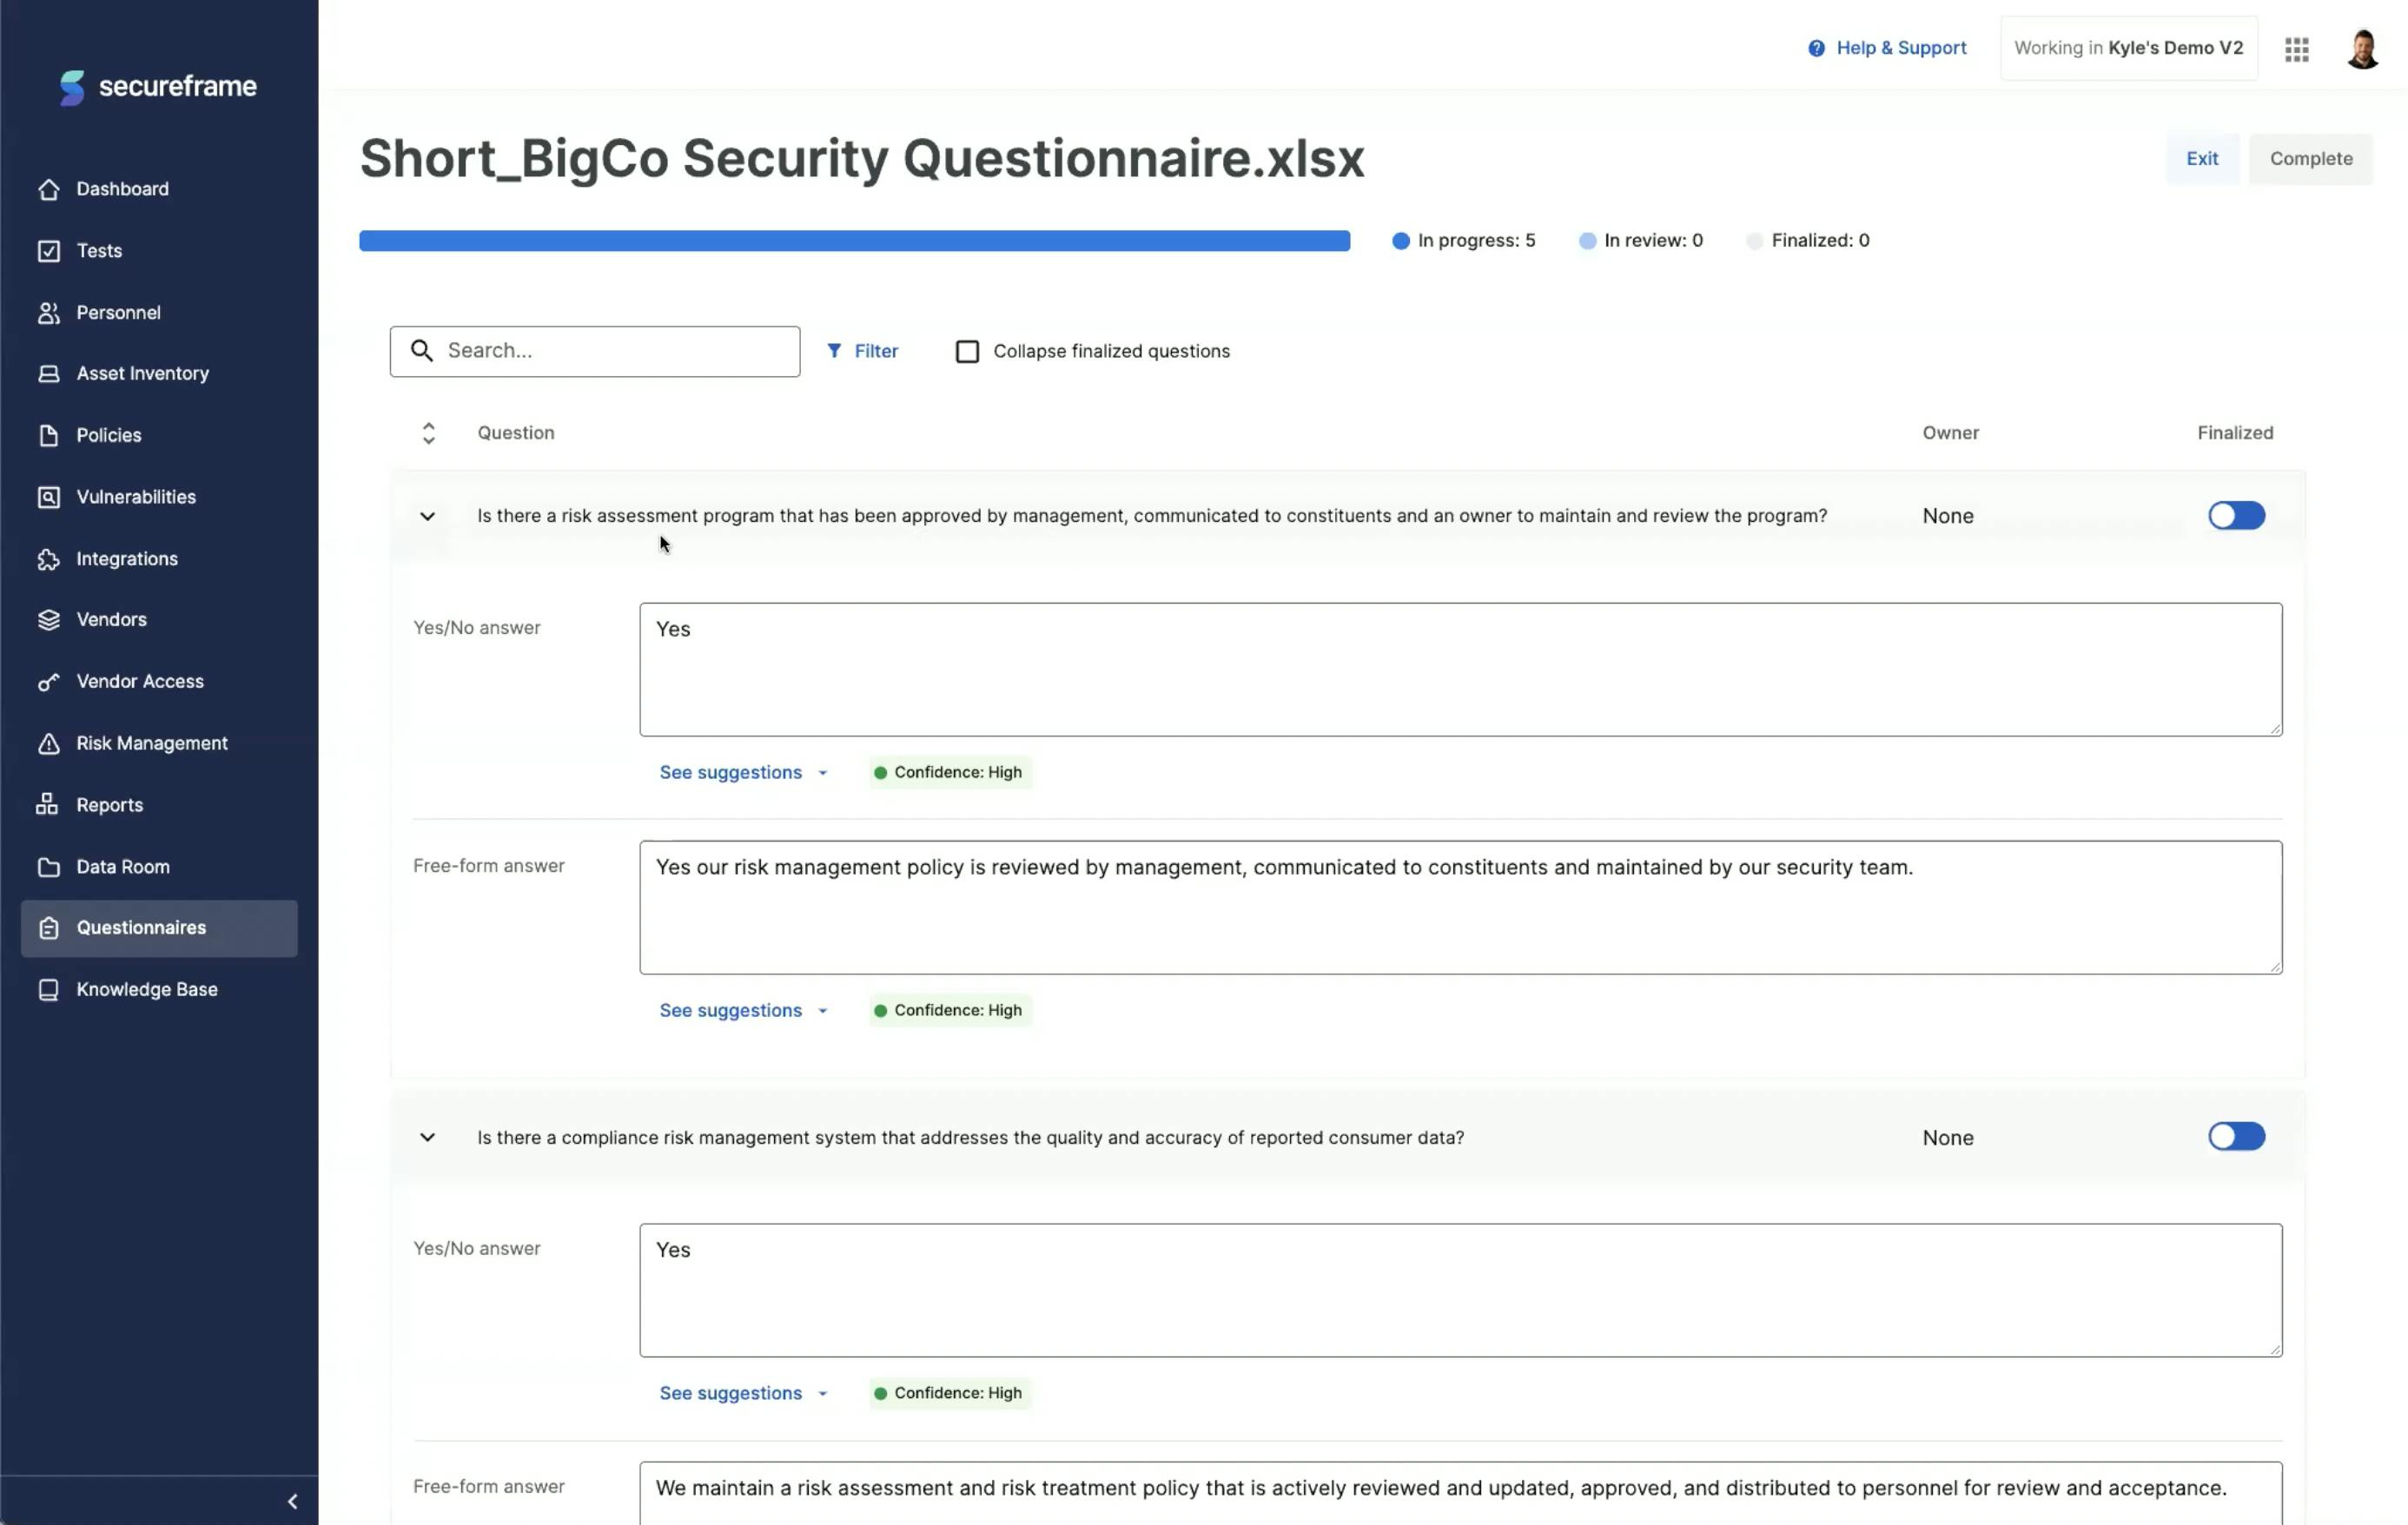Click the first question's Yes/No answer box
Screen dimensions: 2408x1525
[1461, 670]
